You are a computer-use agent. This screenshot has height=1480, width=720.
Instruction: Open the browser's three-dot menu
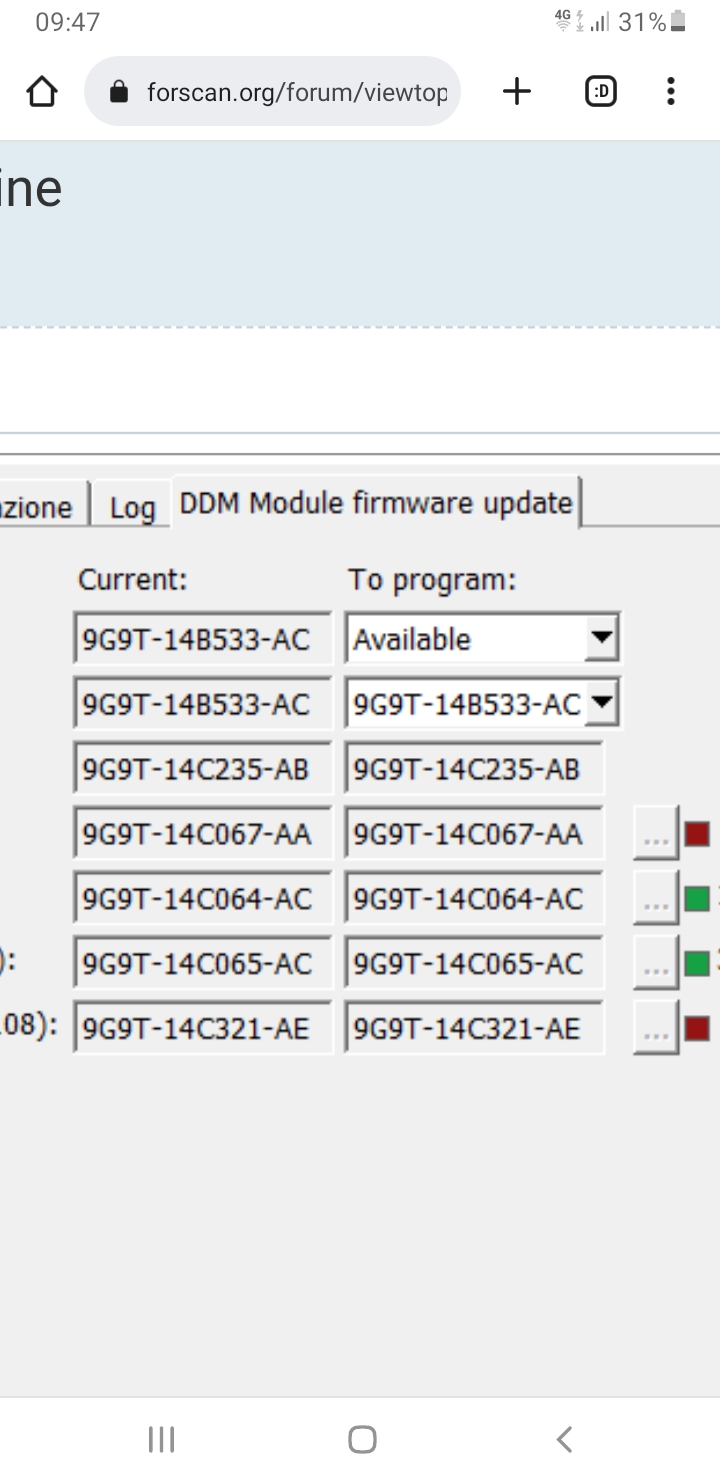click(x=670, y=91)
